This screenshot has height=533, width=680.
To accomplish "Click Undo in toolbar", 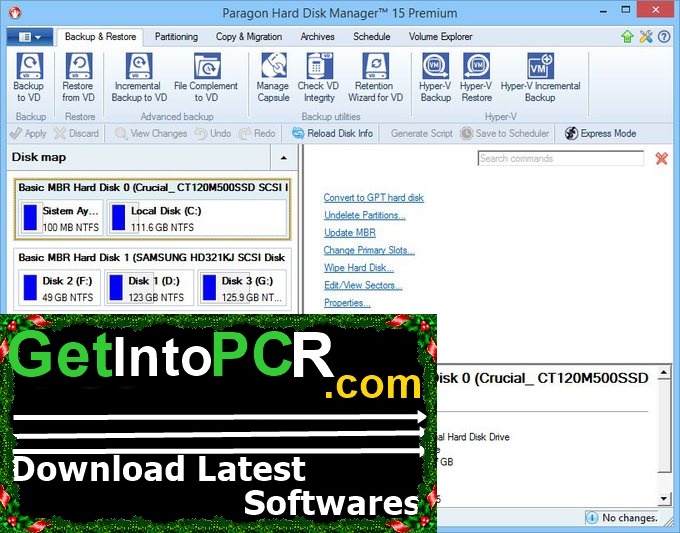I will [x=213, y=133].
